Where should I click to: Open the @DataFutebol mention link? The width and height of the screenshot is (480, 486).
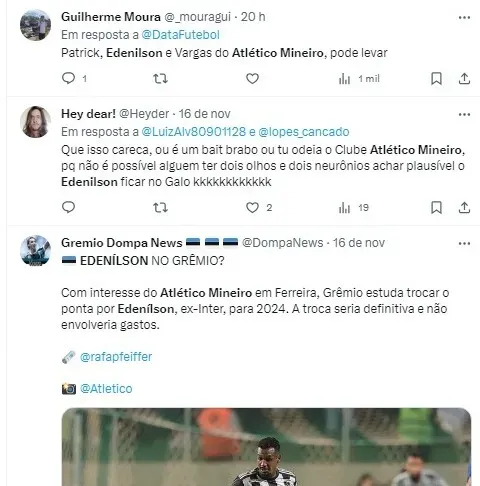[180, 35]
